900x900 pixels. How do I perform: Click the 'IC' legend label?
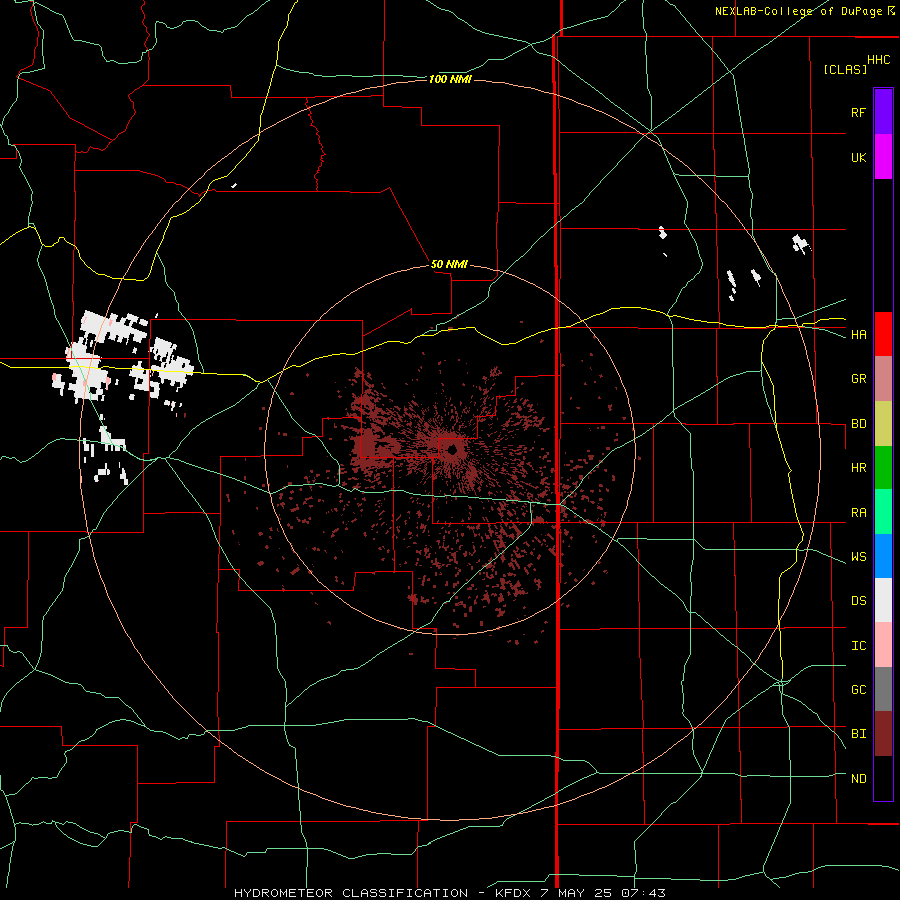pyautogui.click(x=858, y=646)
